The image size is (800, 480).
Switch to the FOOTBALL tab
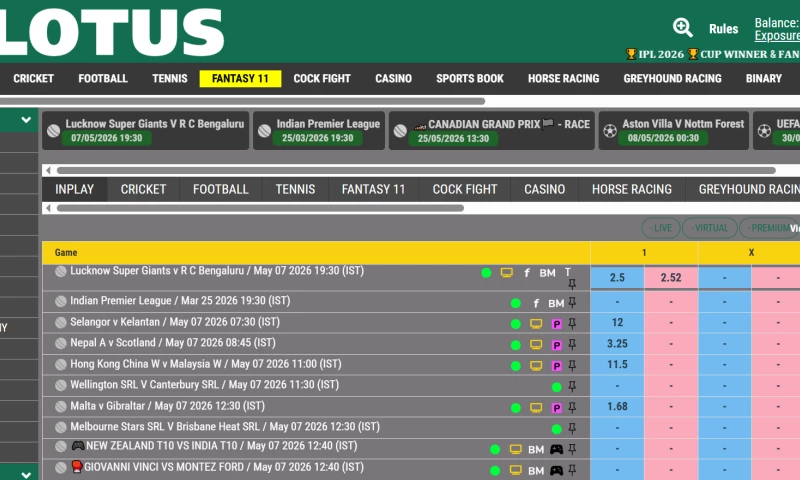click(x=220, y=189)
